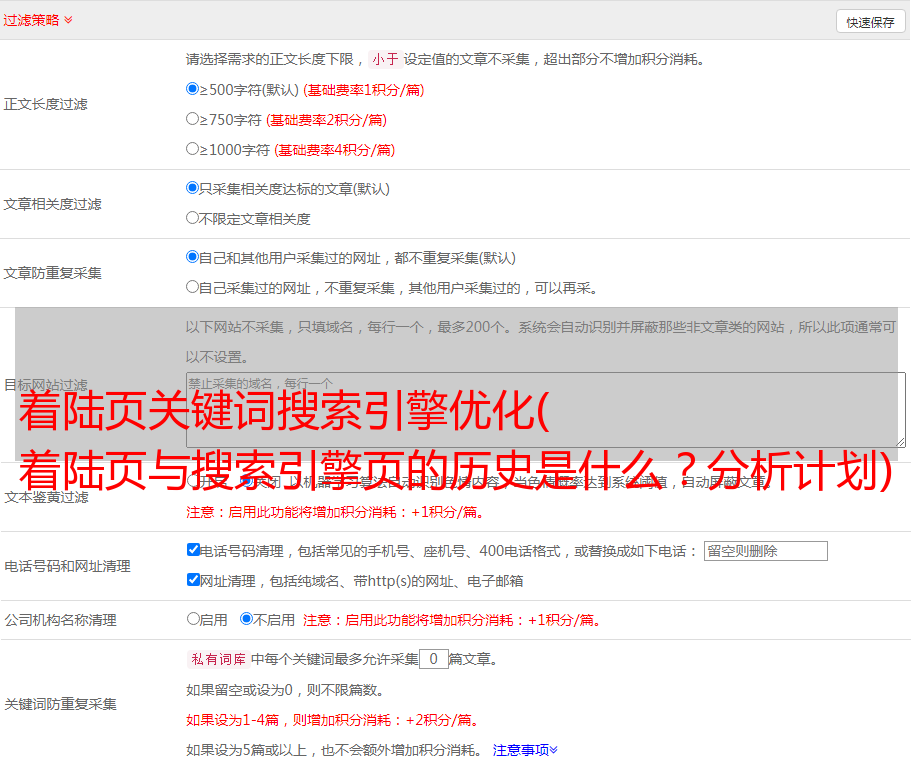The image size is (912, 768).
Task: Click the 关键词防重复采集 row label
Action: [x=60, y=704]
